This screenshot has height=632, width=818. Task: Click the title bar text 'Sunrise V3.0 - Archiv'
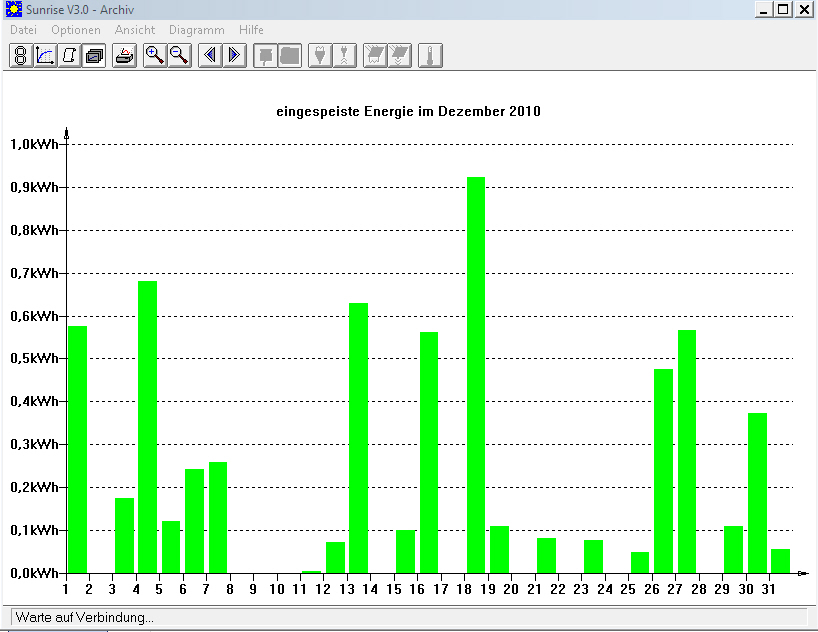[x=80, y=9]
